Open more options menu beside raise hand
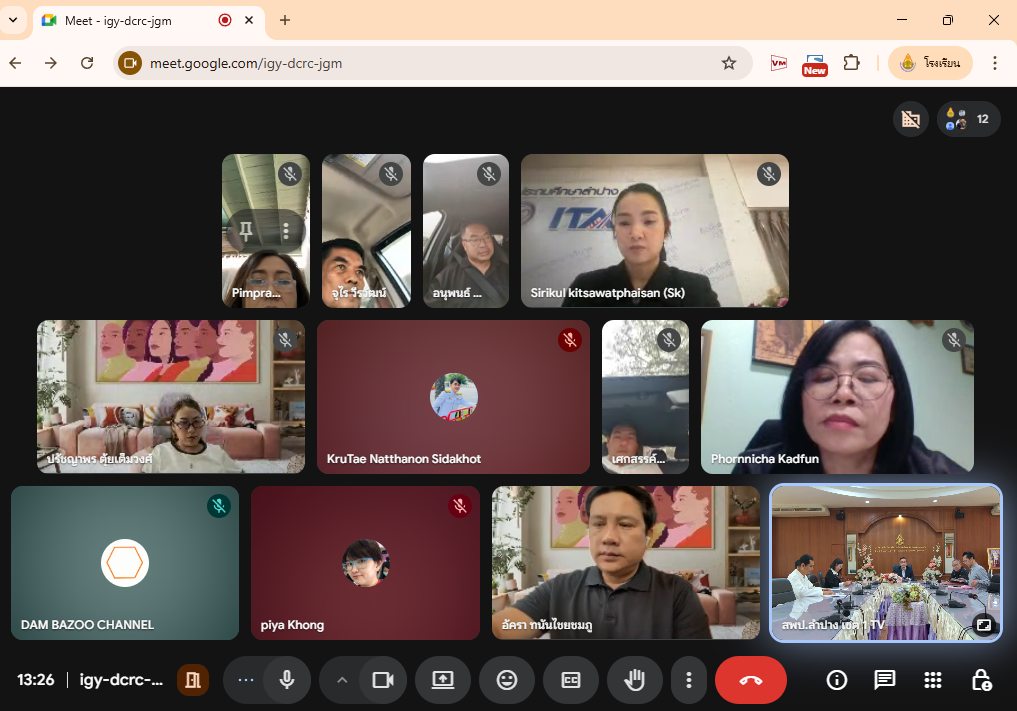 coord(688,680)
